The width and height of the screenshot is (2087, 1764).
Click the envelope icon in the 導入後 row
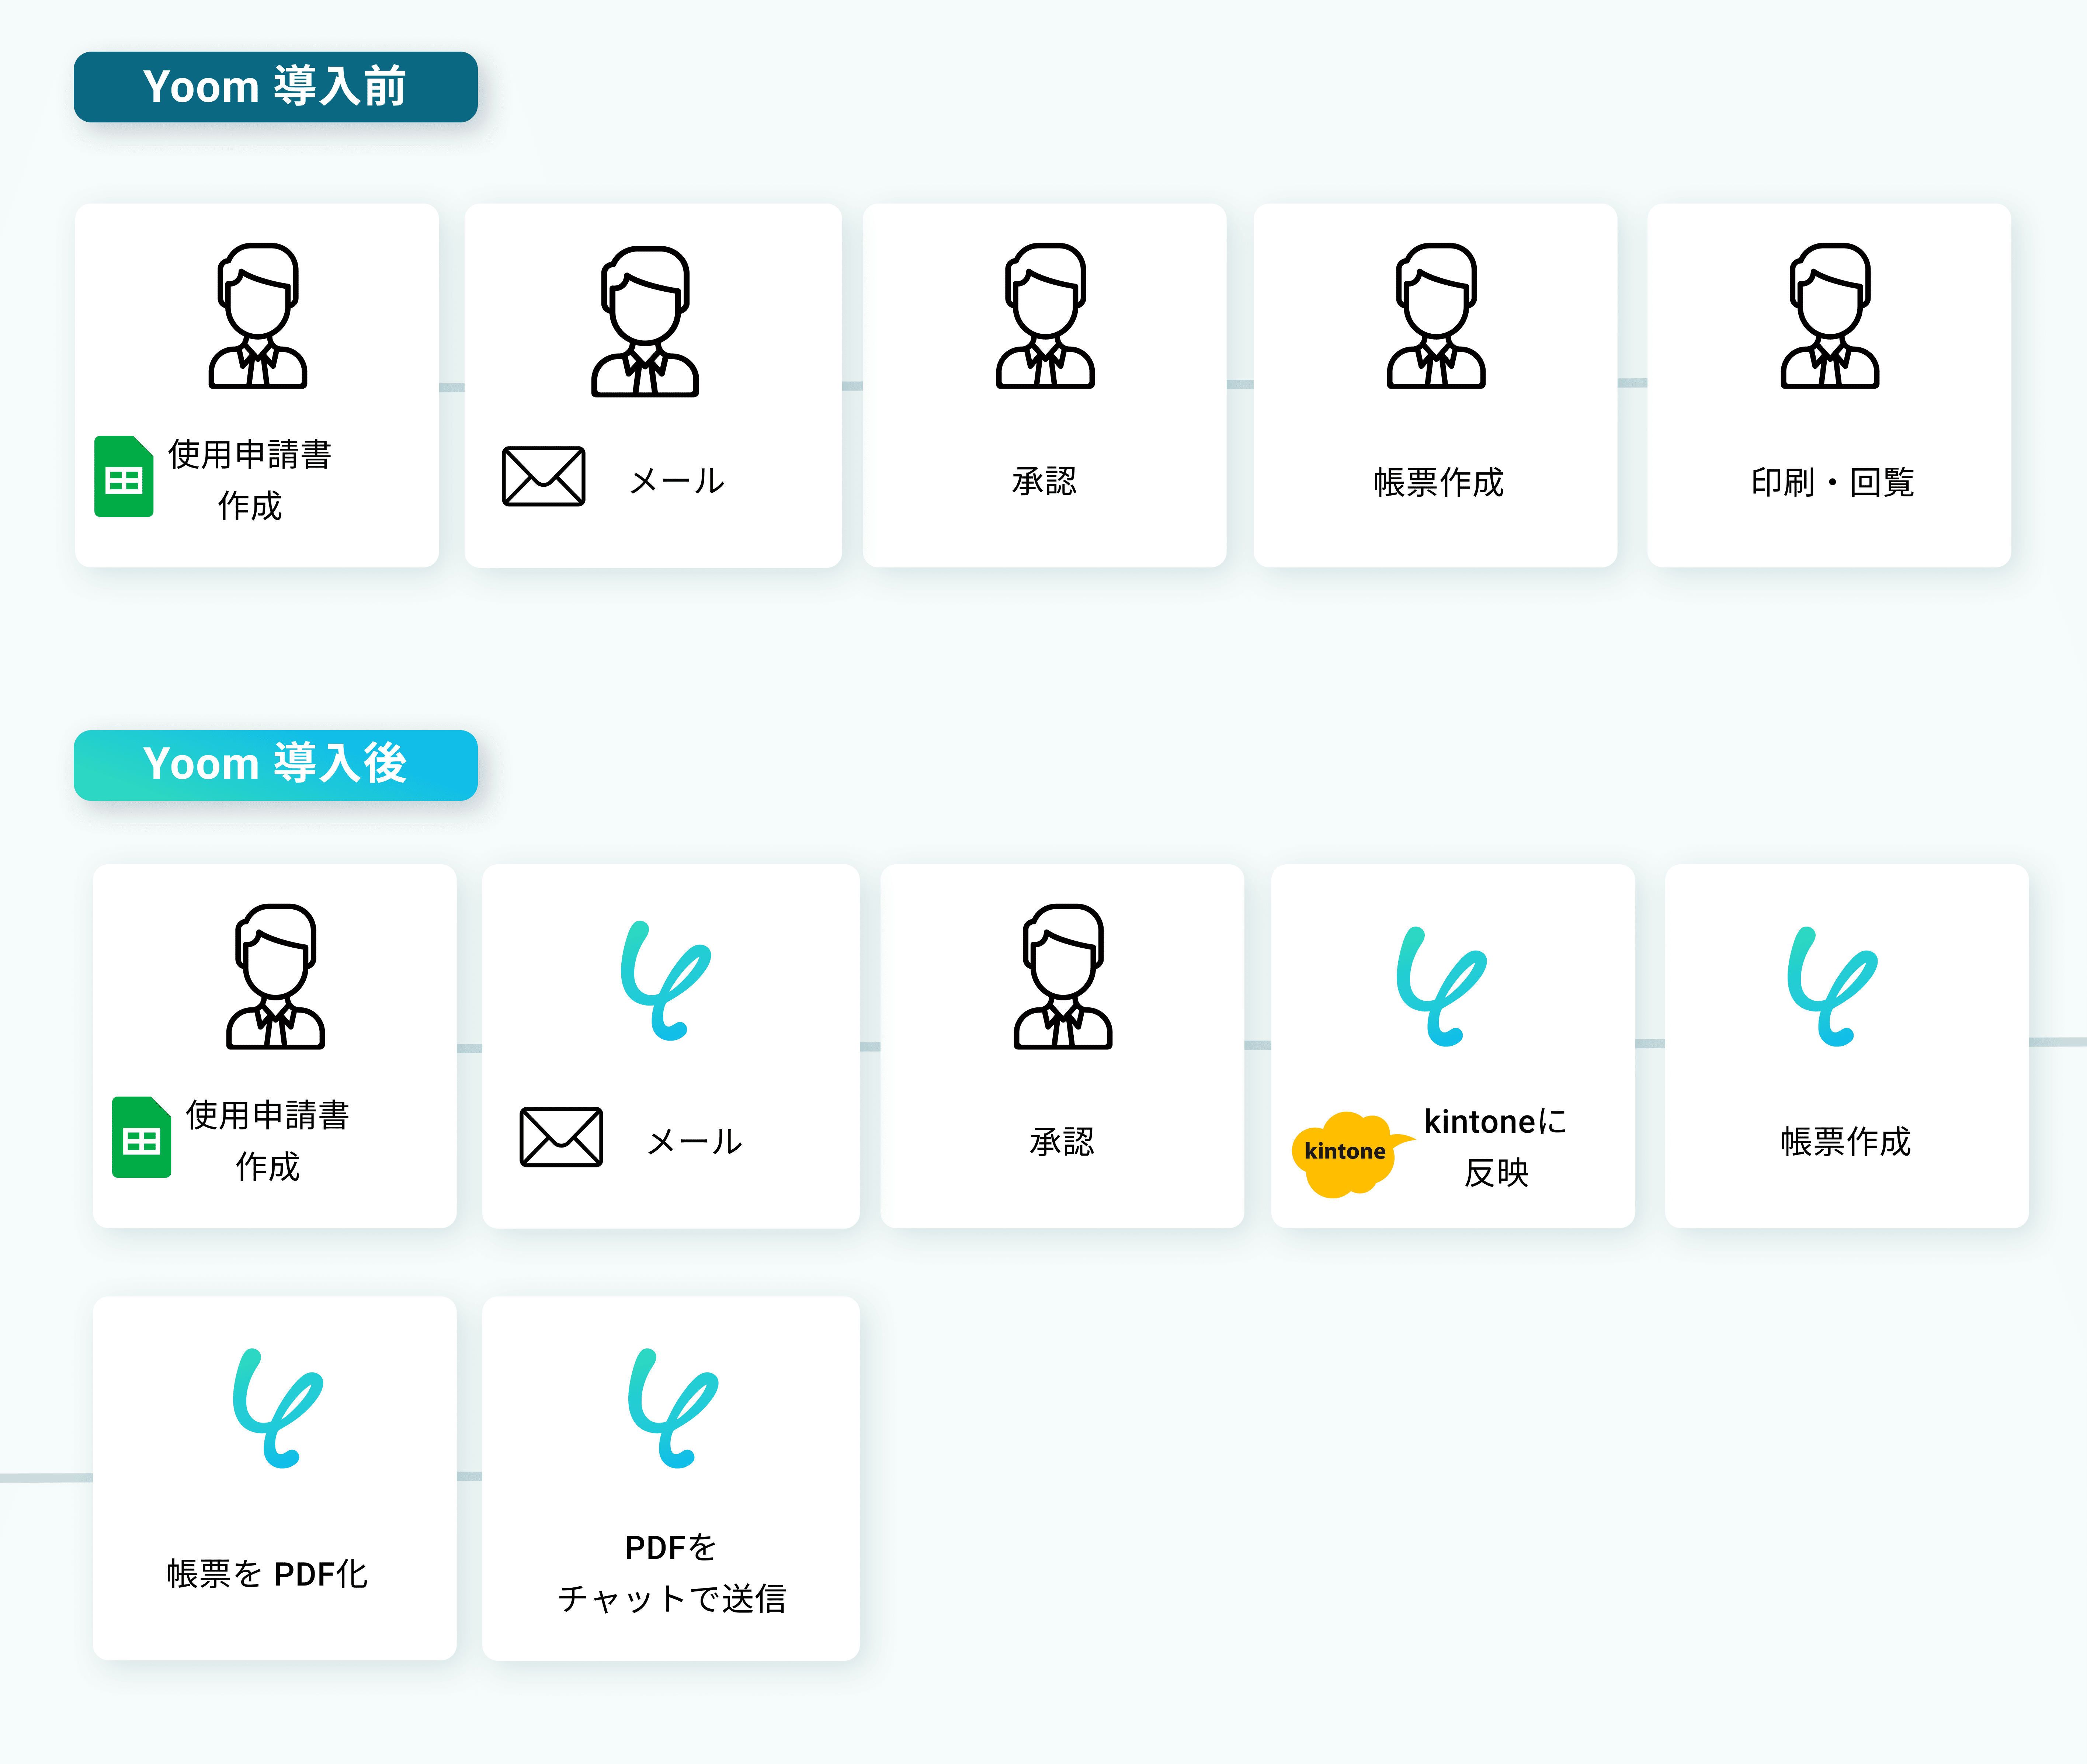pos(561,1137)
